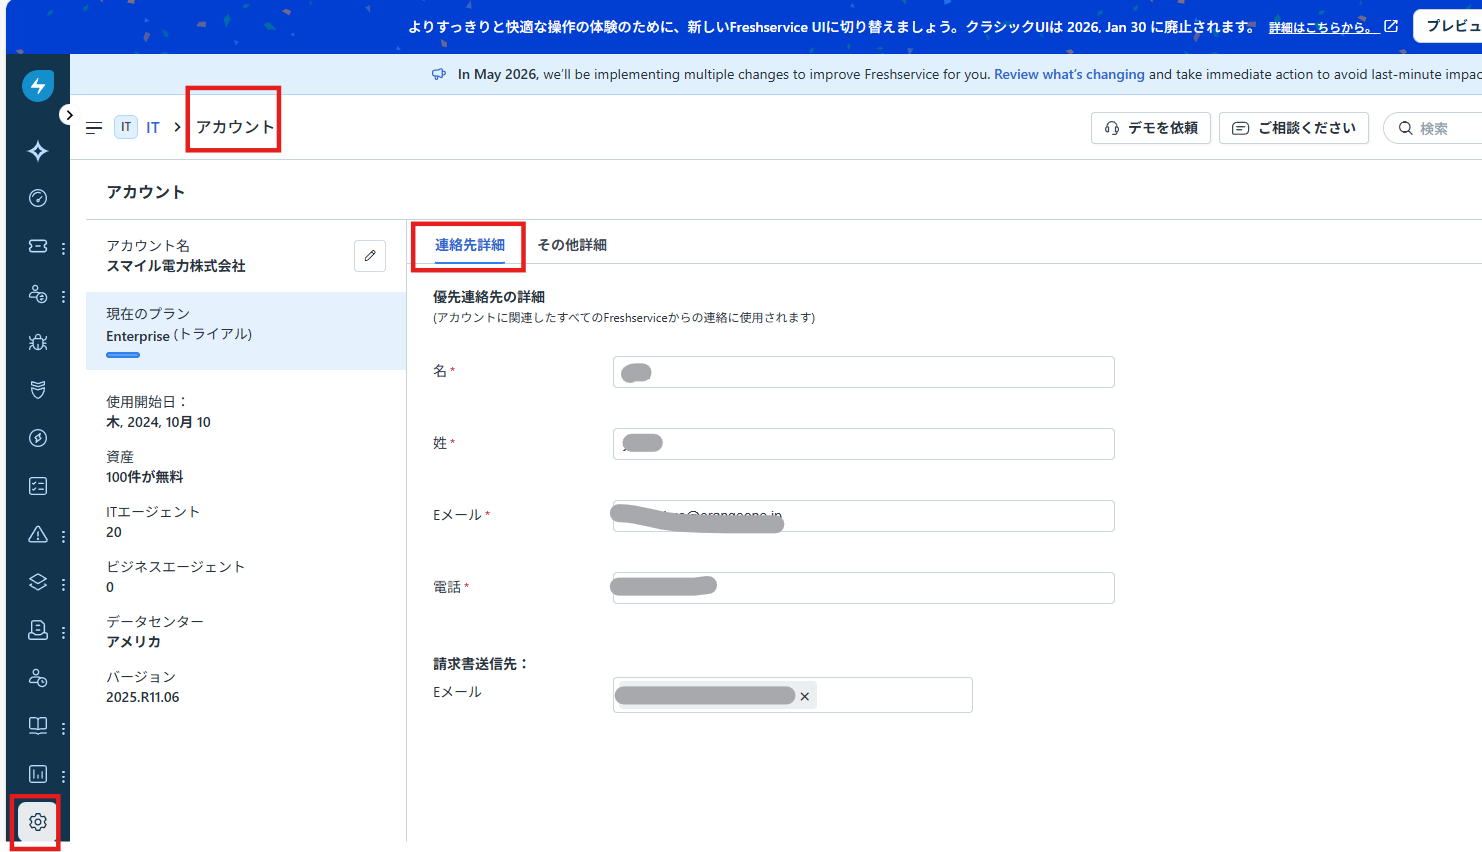This screenshot has height=852, width=1482.
Task: Click the pencil icon to edit account name
Action: [370, 256]
